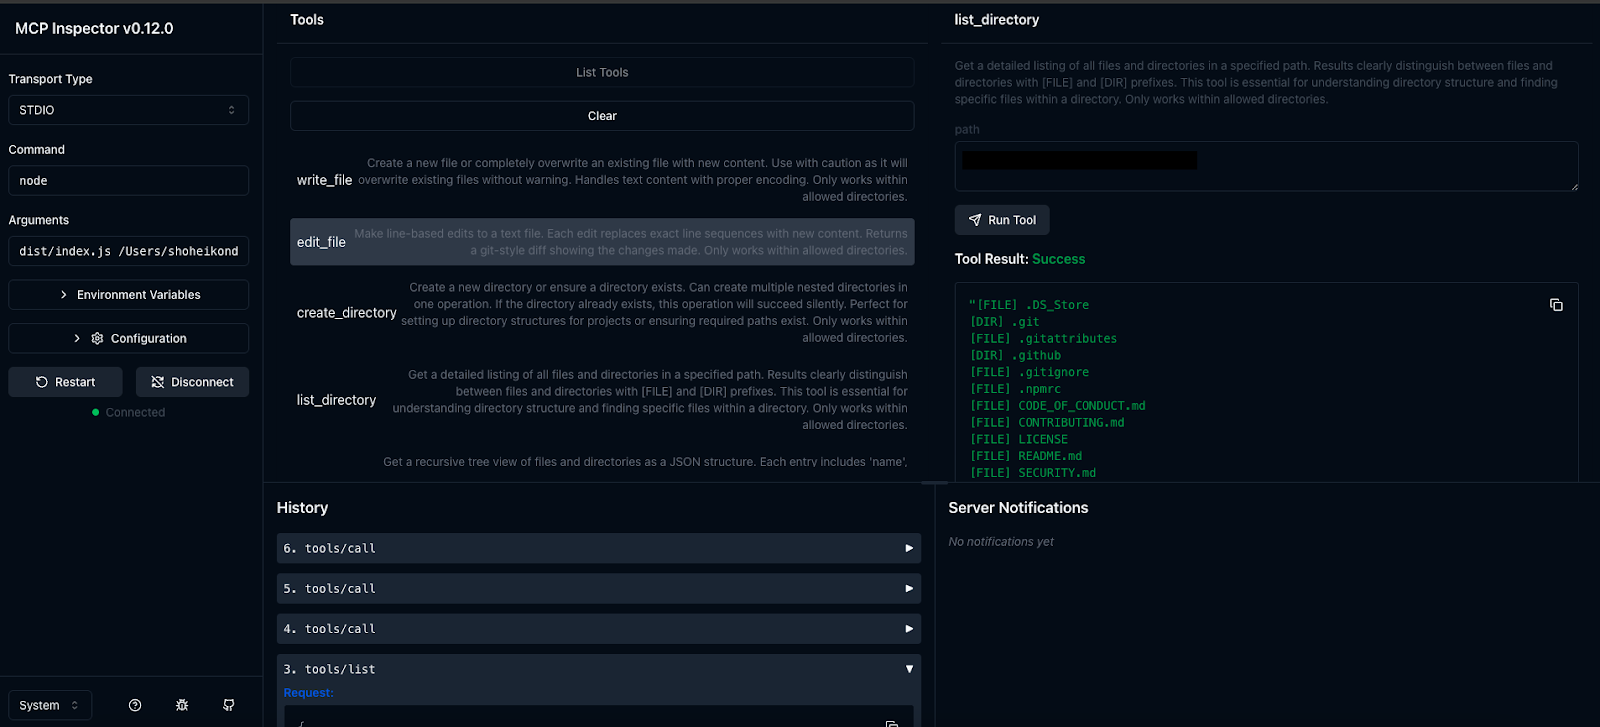Clear the tools list
This screenshot has height=727, width=1600.
click(602, 116)
